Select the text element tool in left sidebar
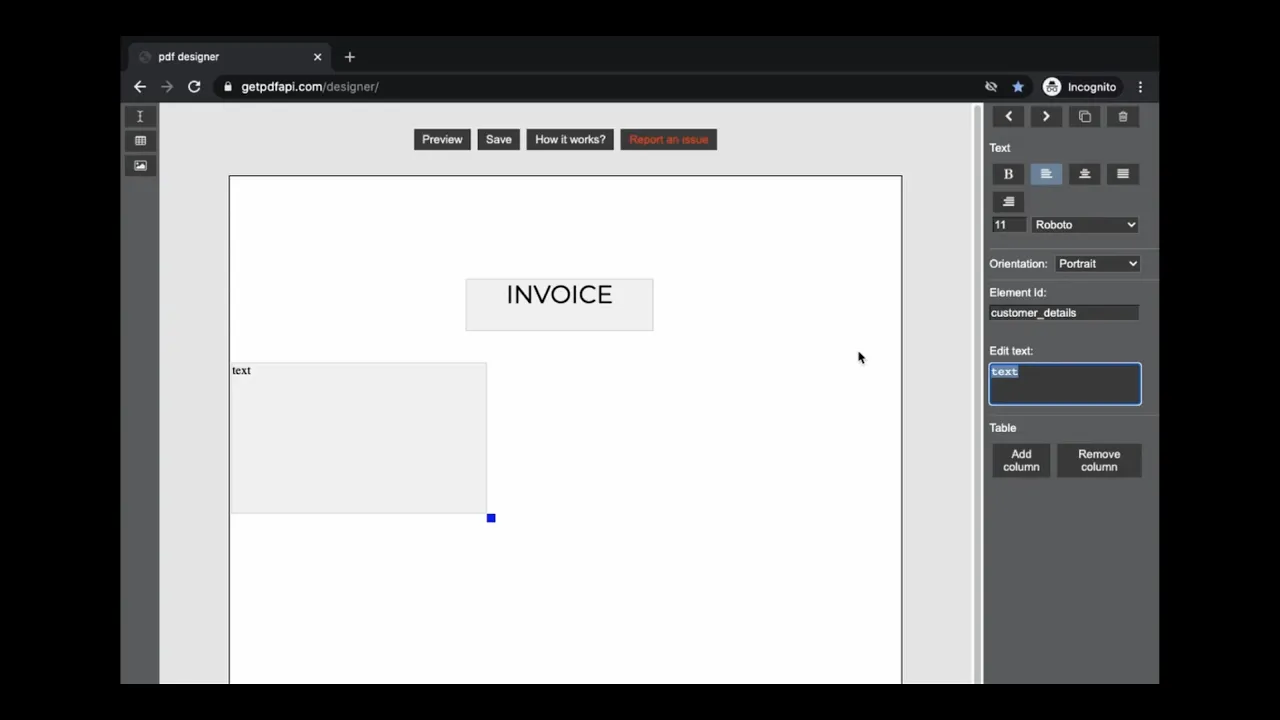Viewport: 1280px width, 720px height. (x=140, y=117)
